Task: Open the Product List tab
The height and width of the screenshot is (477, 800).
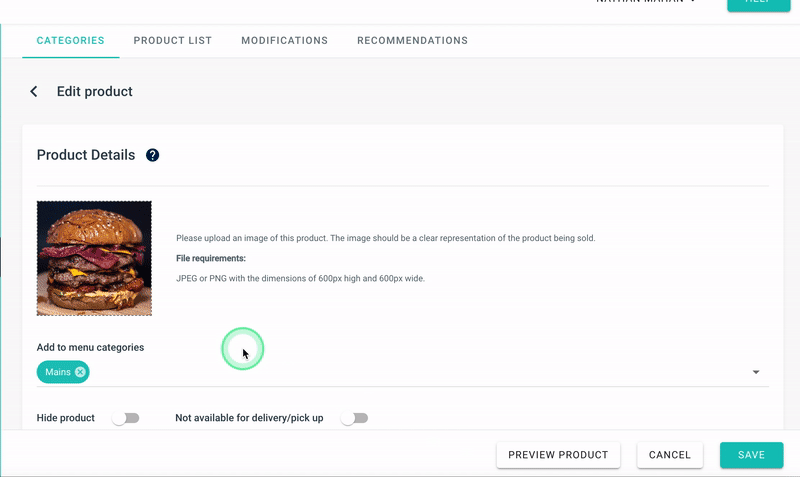Action: point(173,41)
